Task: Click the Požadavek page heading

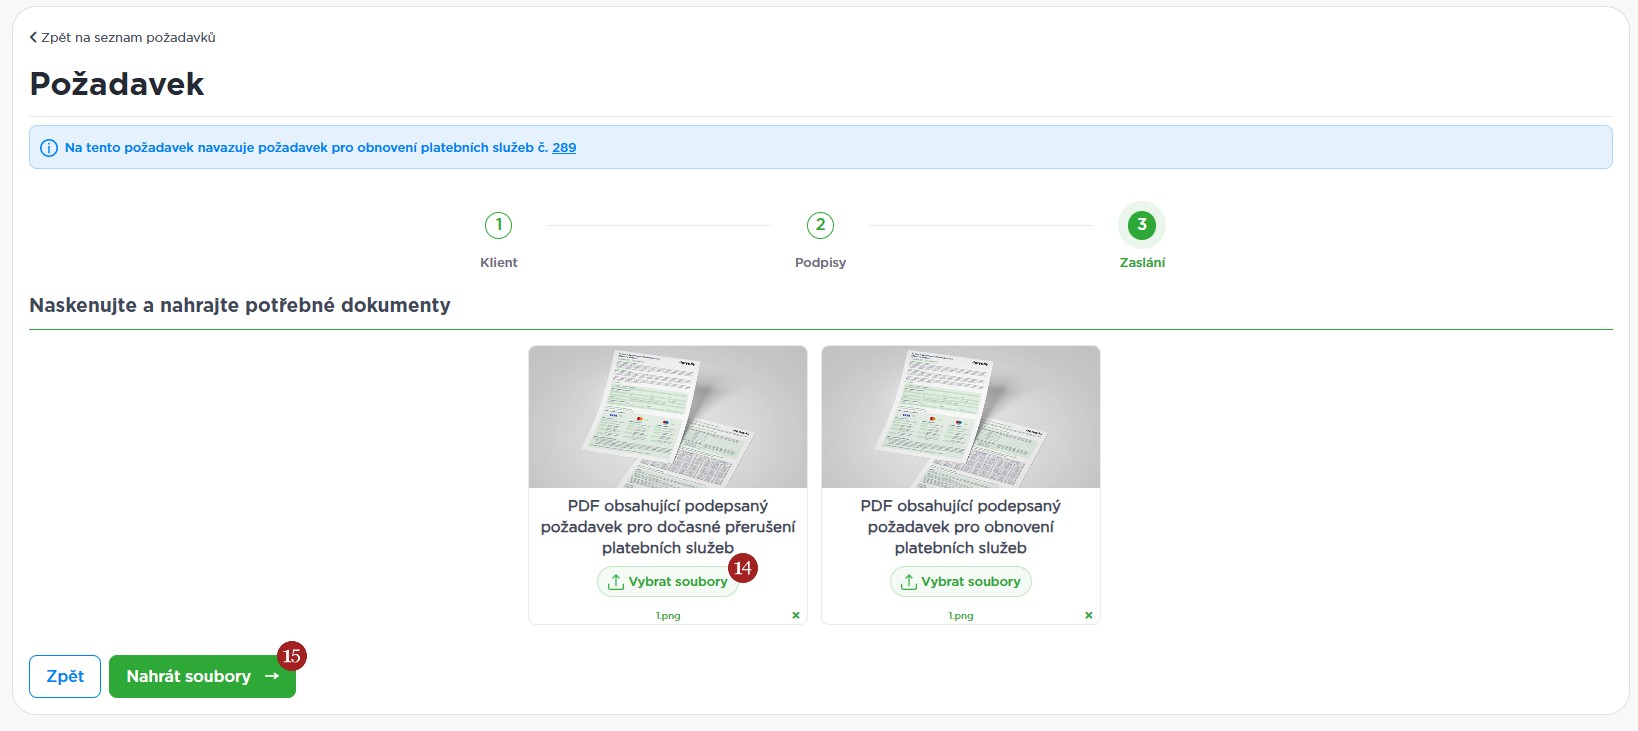Action: point(117,84)
